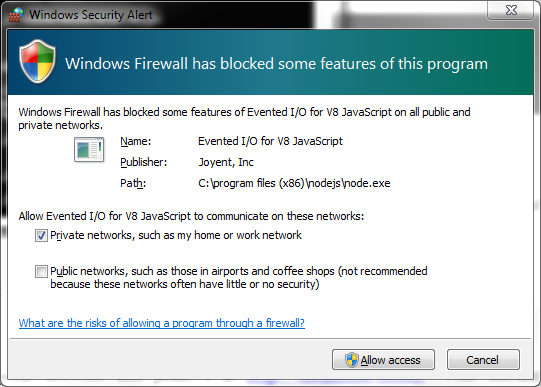Image resolution: width=541 pixels, height=387 pixels.
Task: Click the firewall icon in title bar
Action: [x=15, y=14]
